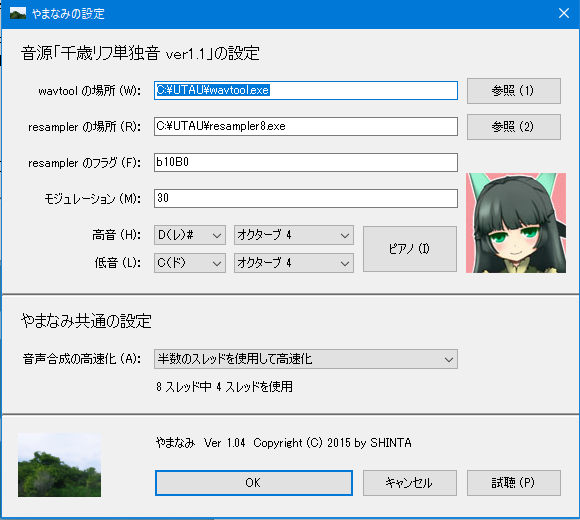
Task: Open the 音声合成の高速化 thread acceleration dropdown
Action: click(306, 359)
